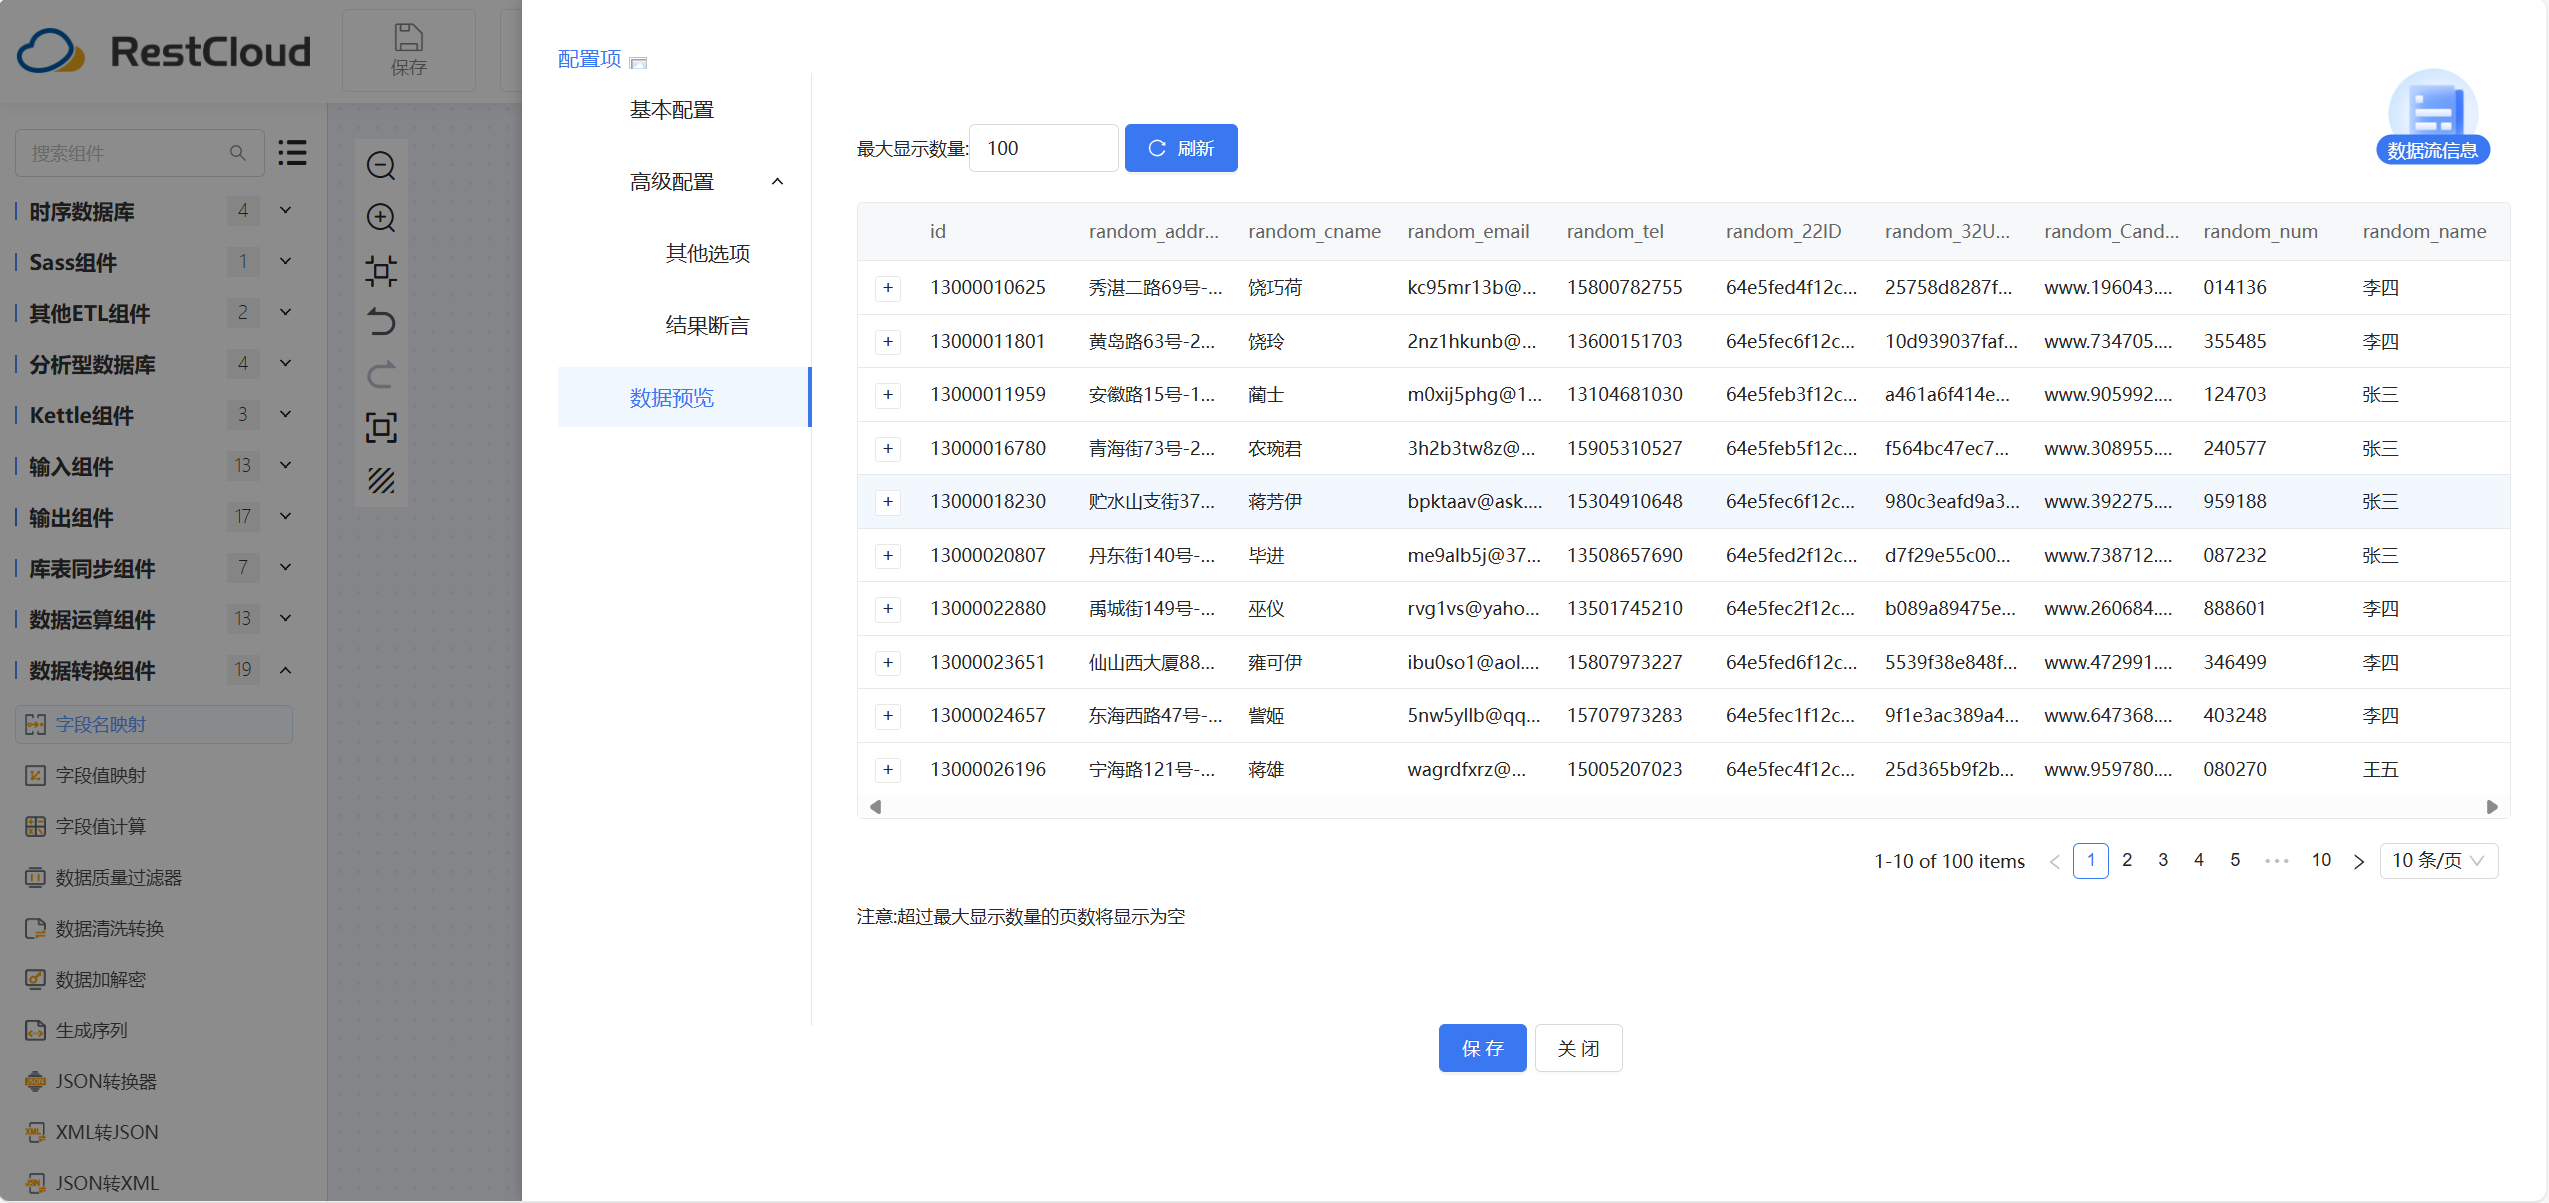Click the hatched pattern canvas icon
Viewport: 2549px width, 1203px height.
[381, 481]
